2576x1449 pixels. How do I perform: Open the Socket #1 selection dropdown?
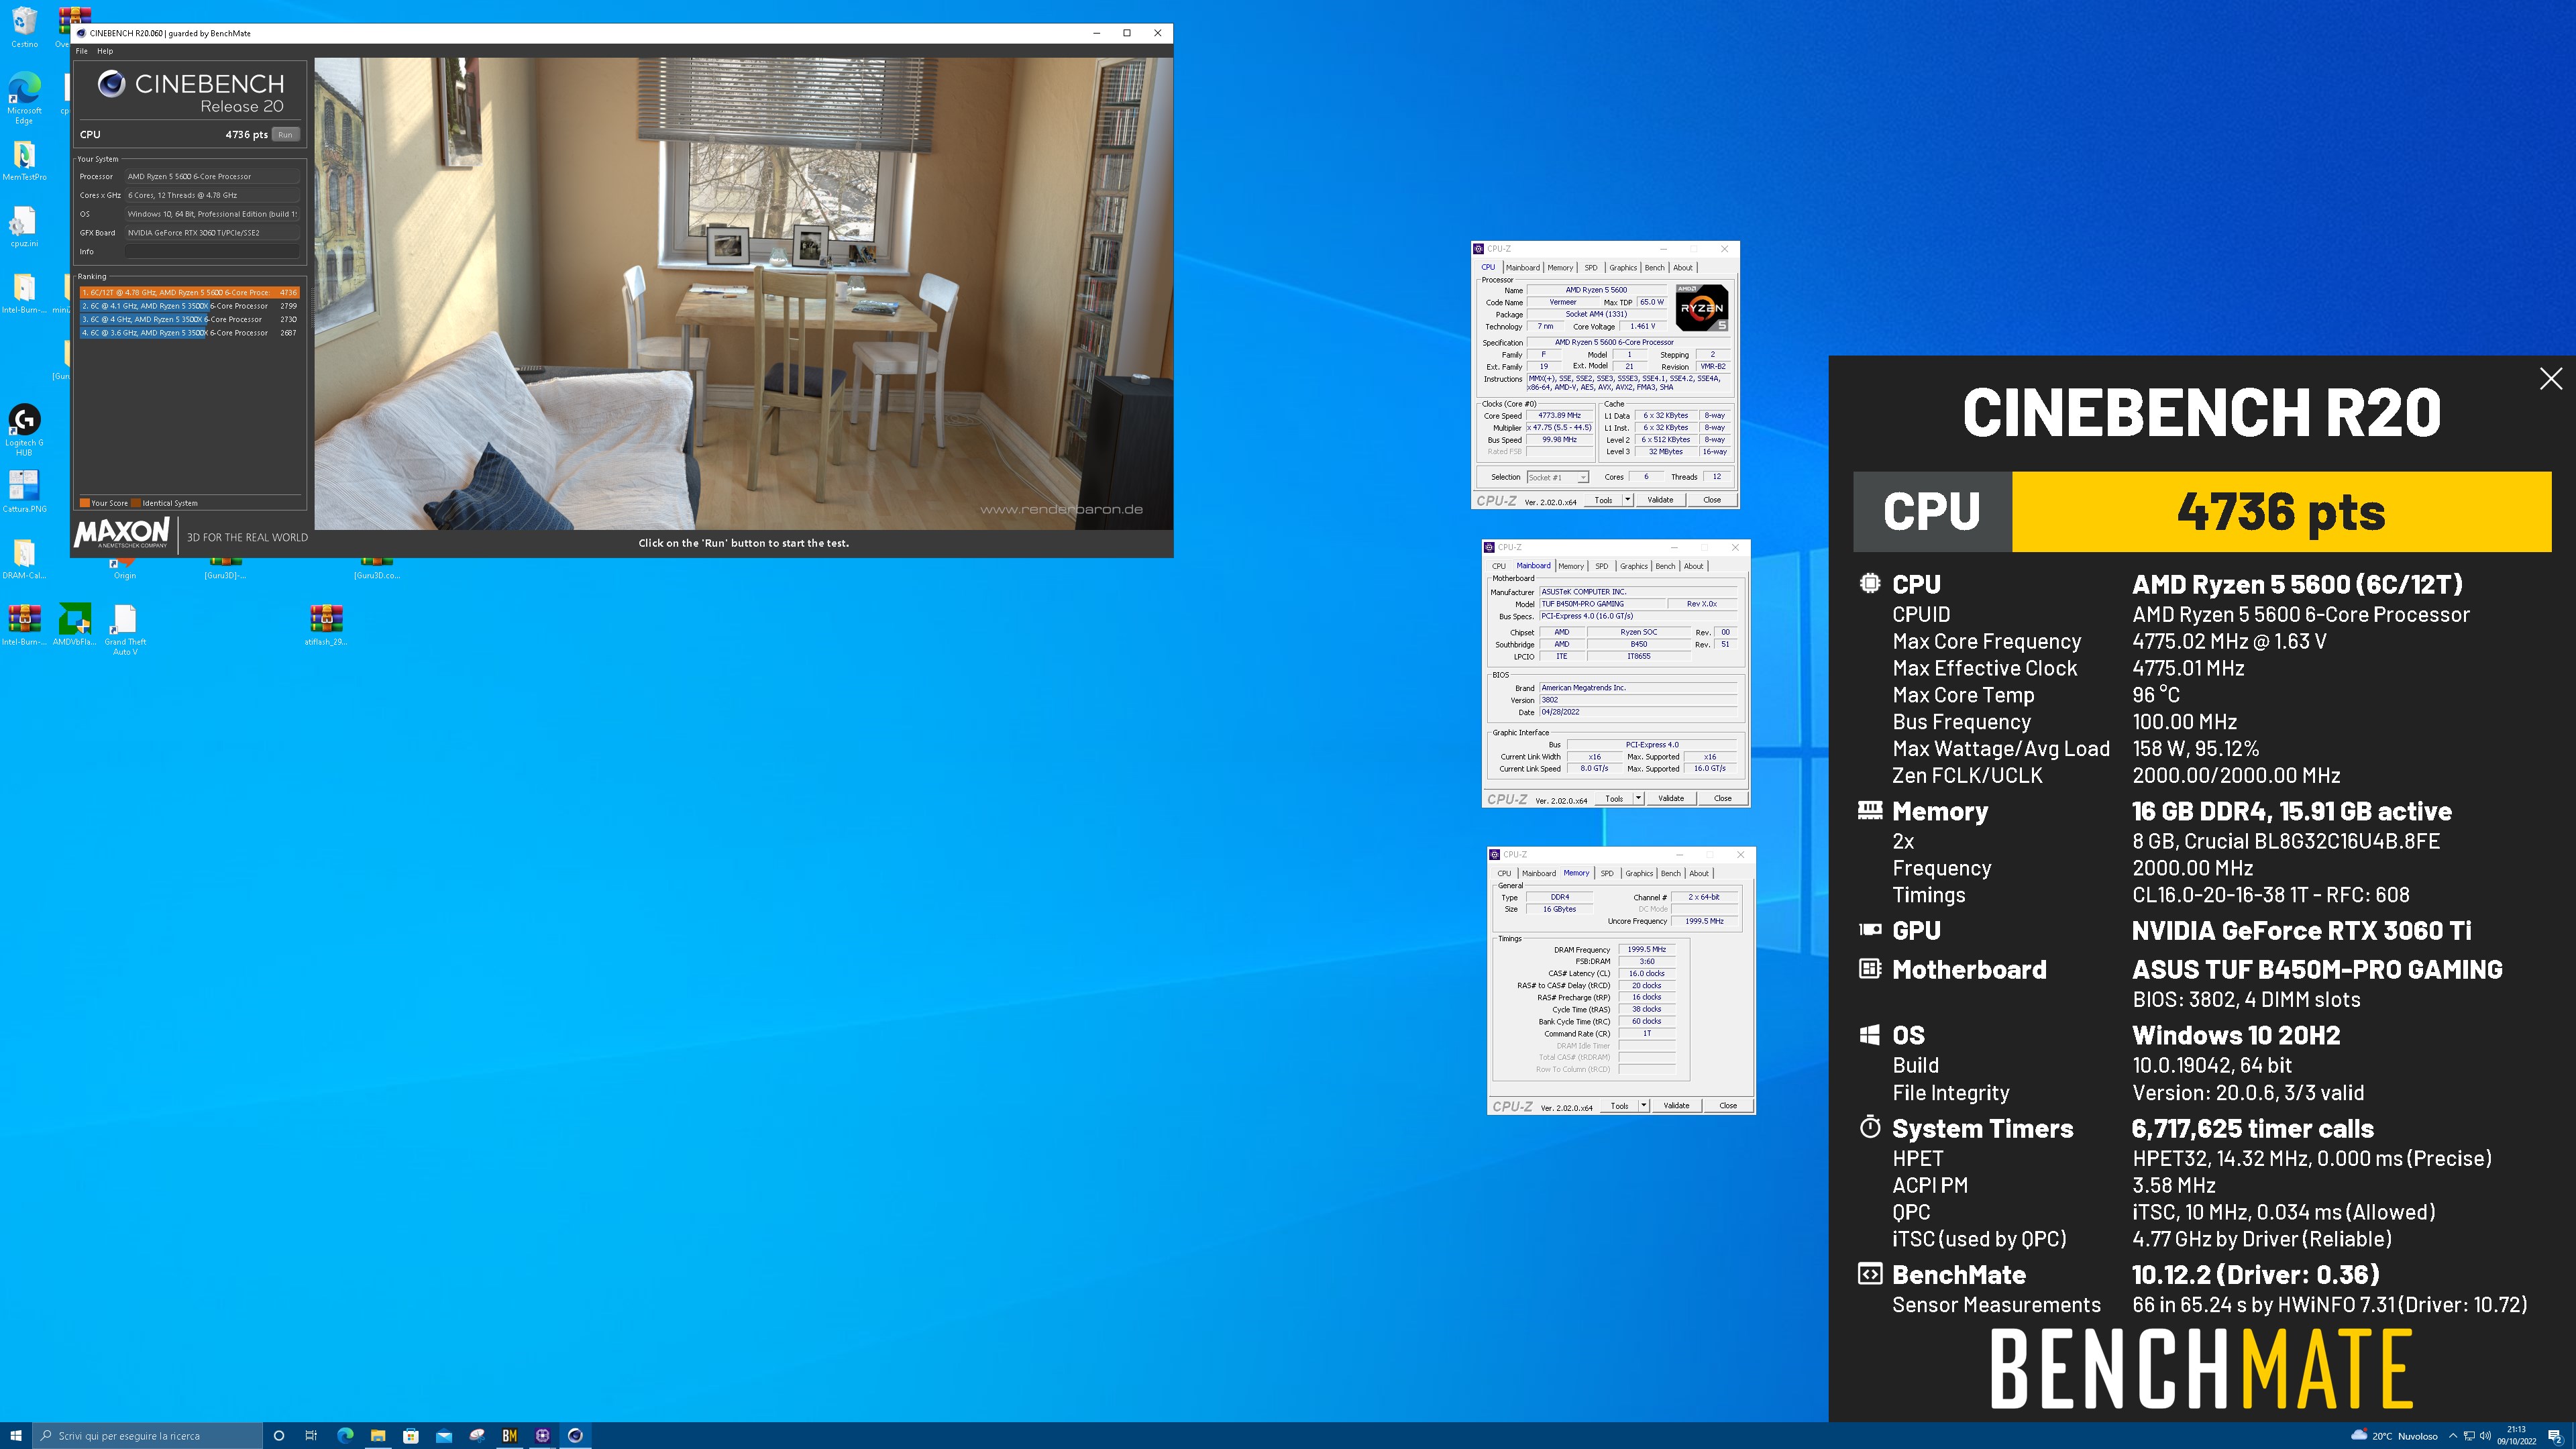pyautogui.click(x=1557, y=477)
